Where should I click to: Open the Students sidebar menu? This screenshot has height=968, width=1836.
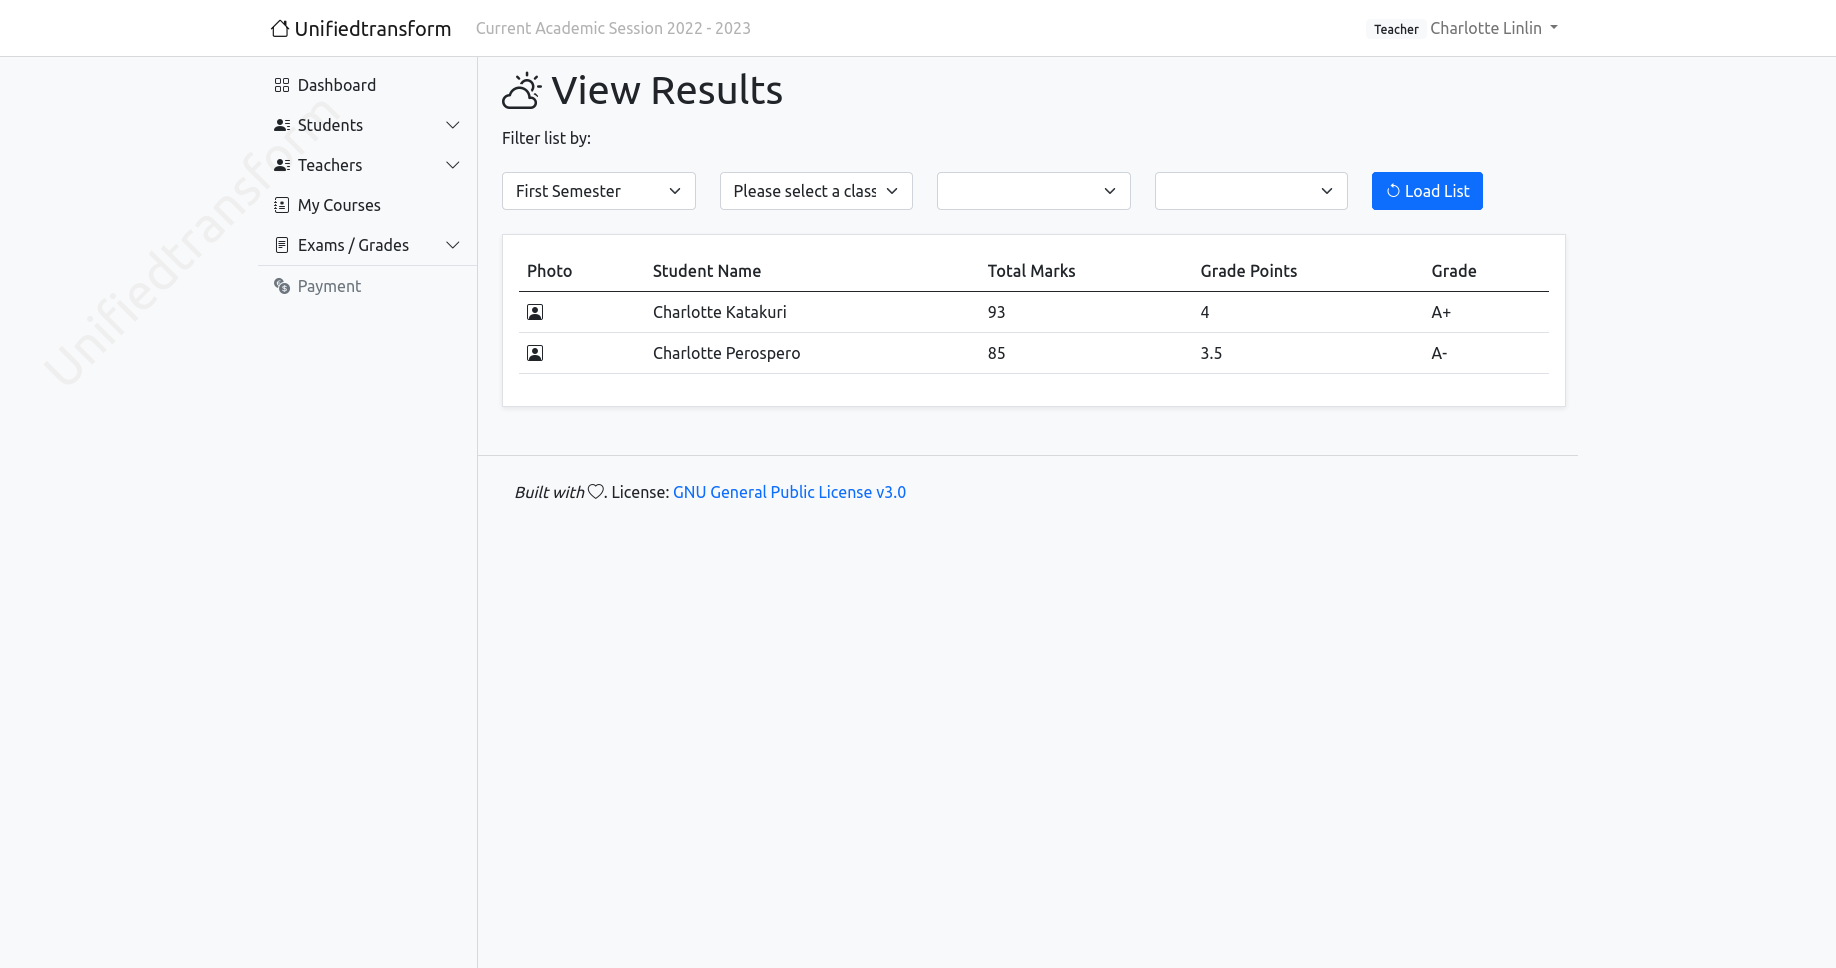(x=367, y=125)
